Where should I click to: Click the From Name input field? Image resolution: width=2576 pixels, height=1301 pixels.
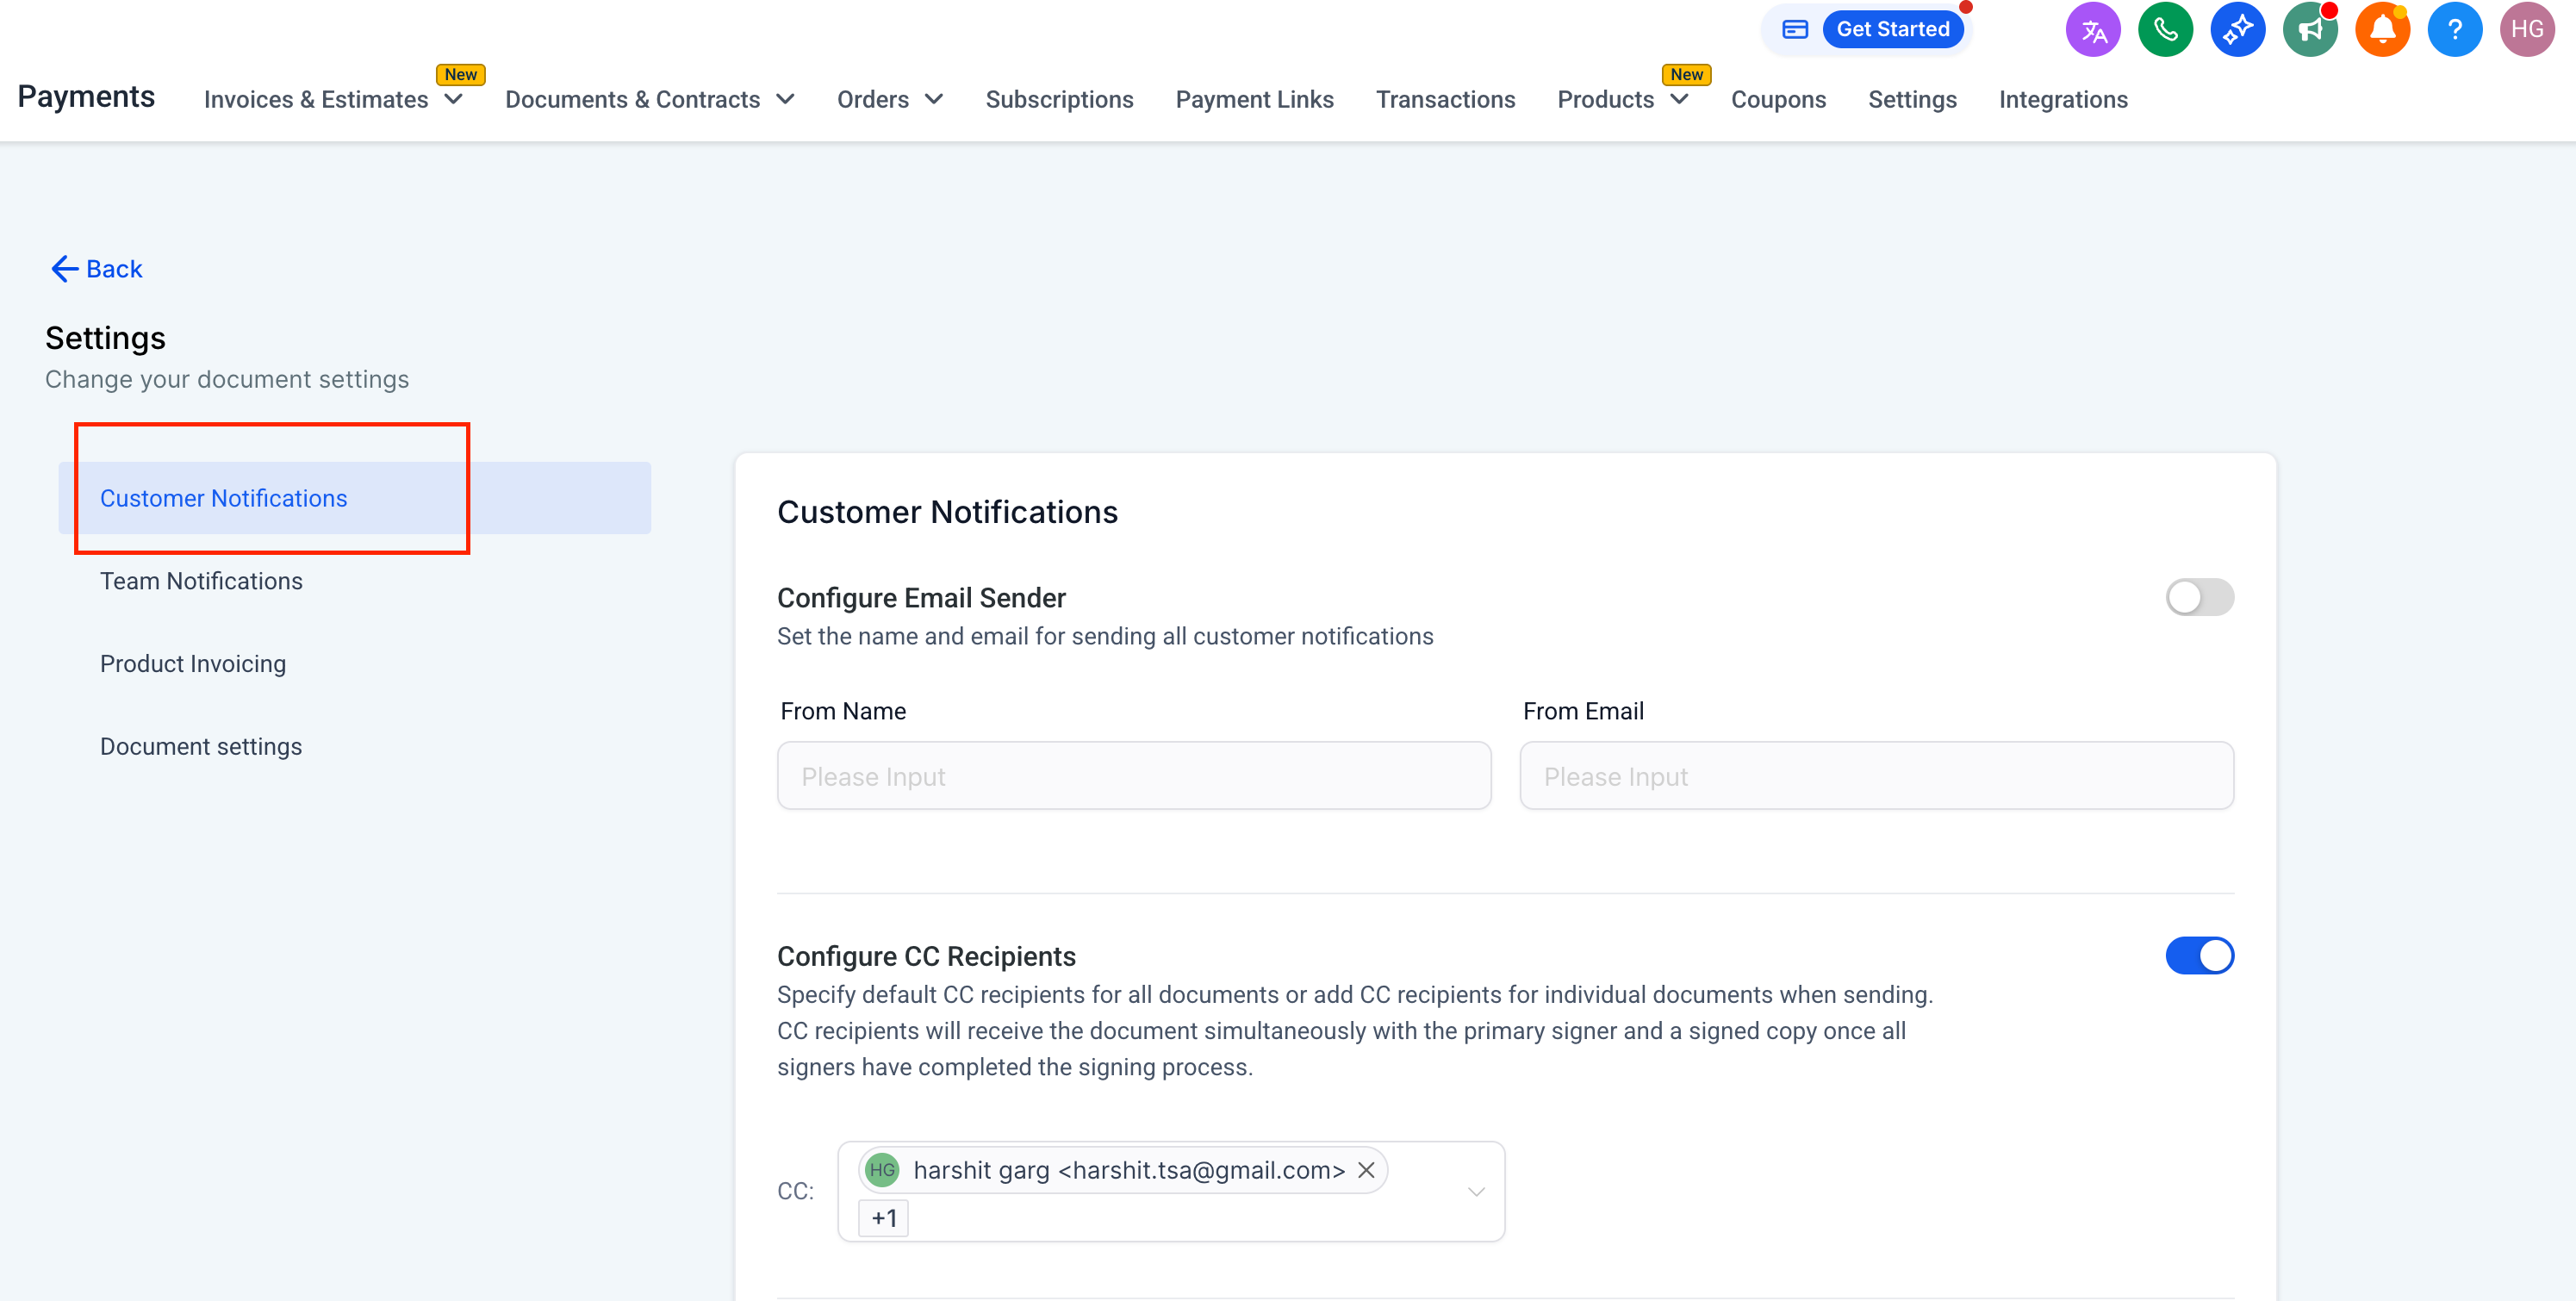(1134, 776)
